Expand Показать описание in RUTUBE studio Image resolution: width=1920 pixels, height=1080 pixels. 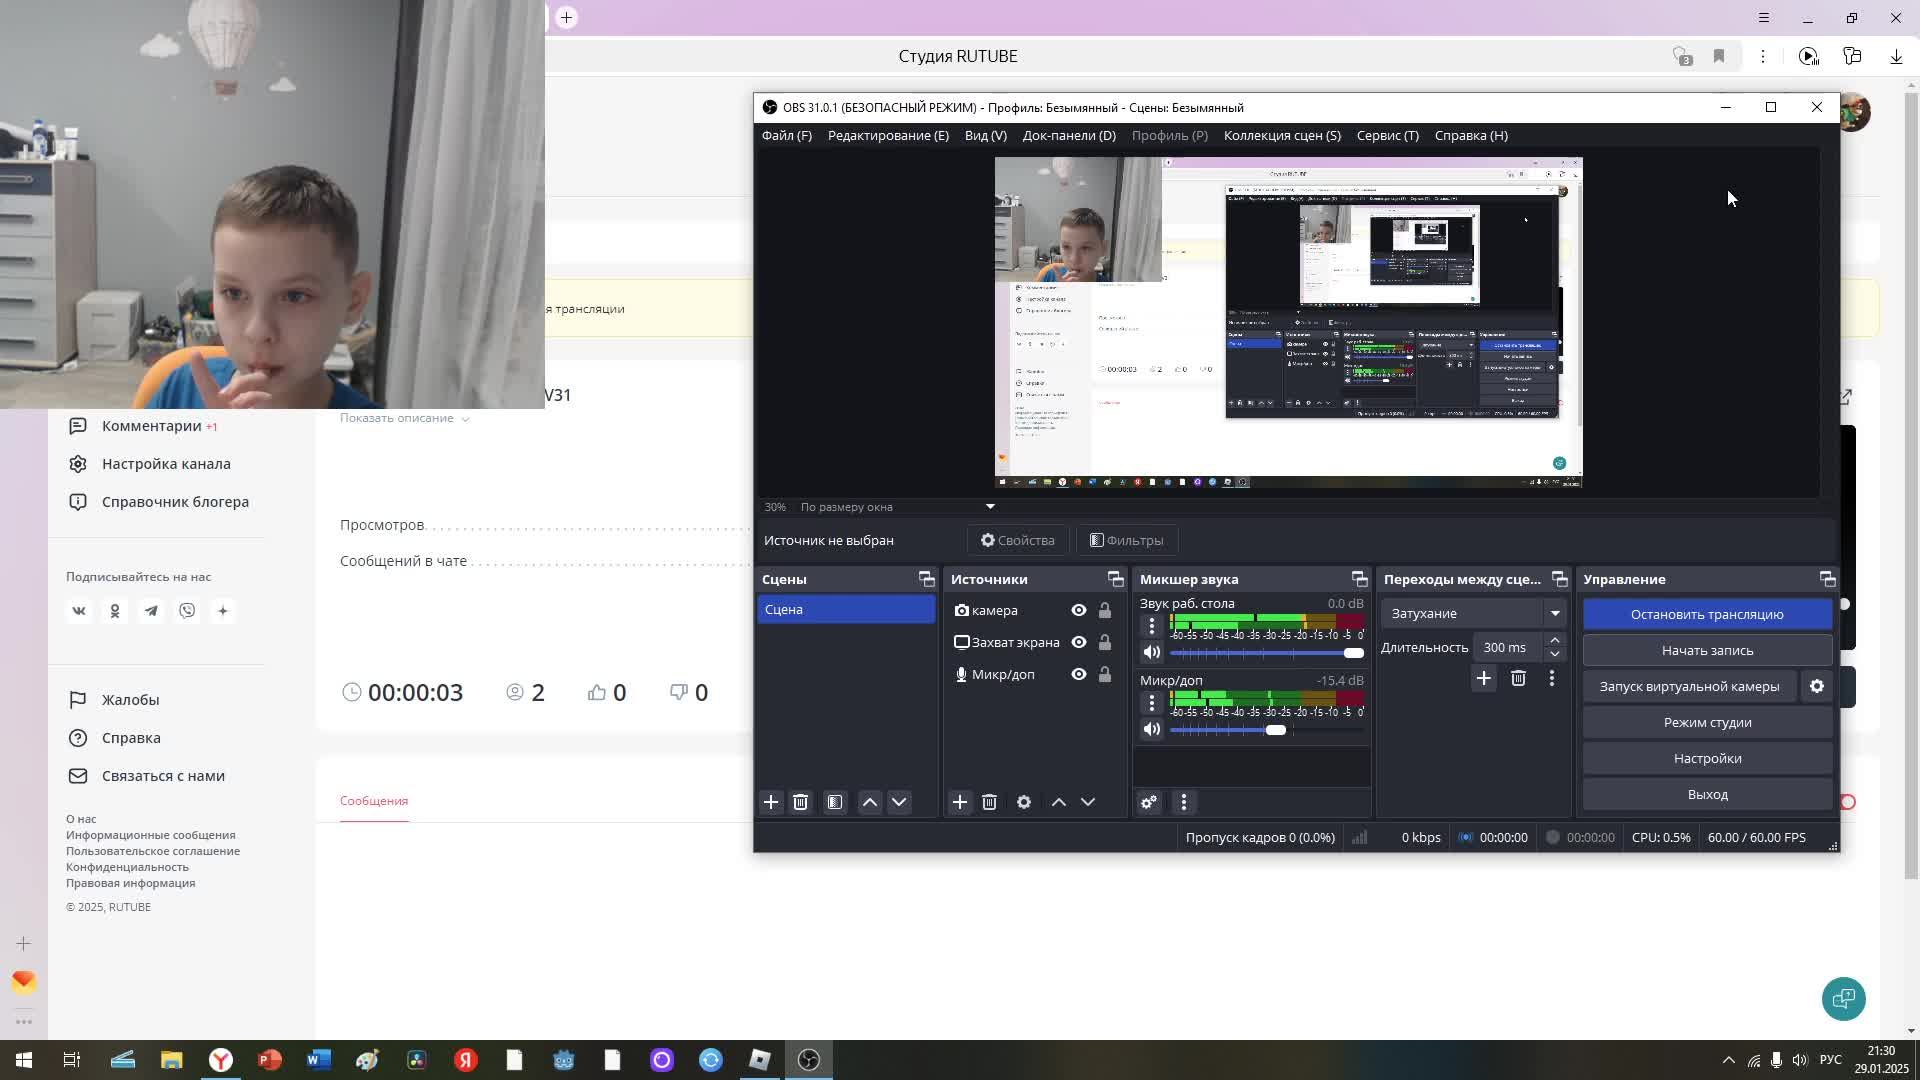coord(404,418)
